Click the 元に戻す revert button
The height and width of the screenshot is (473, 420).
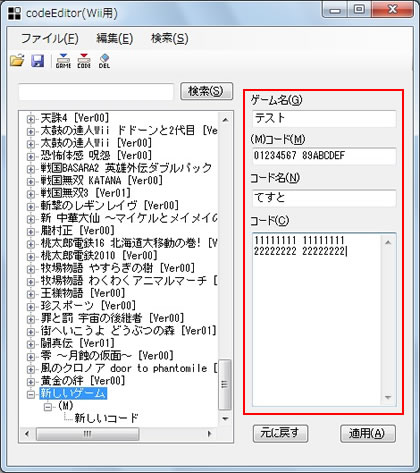(280, 433)
